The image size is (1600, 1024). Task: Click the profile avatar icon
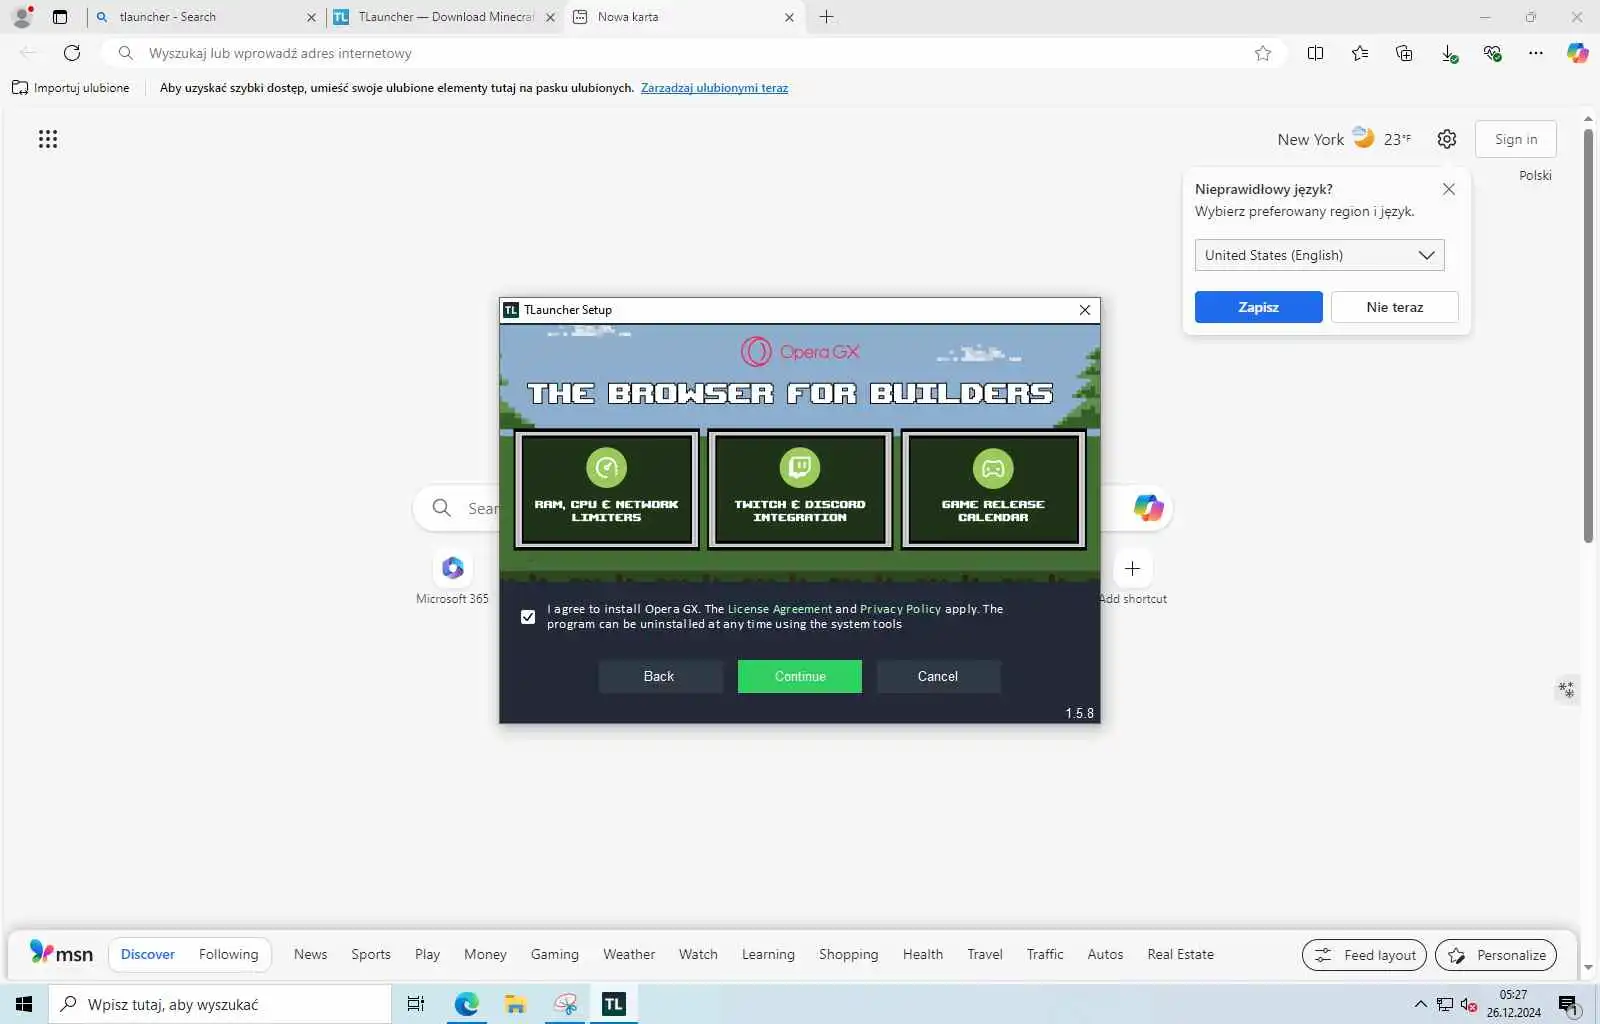[x=22, y=17]
